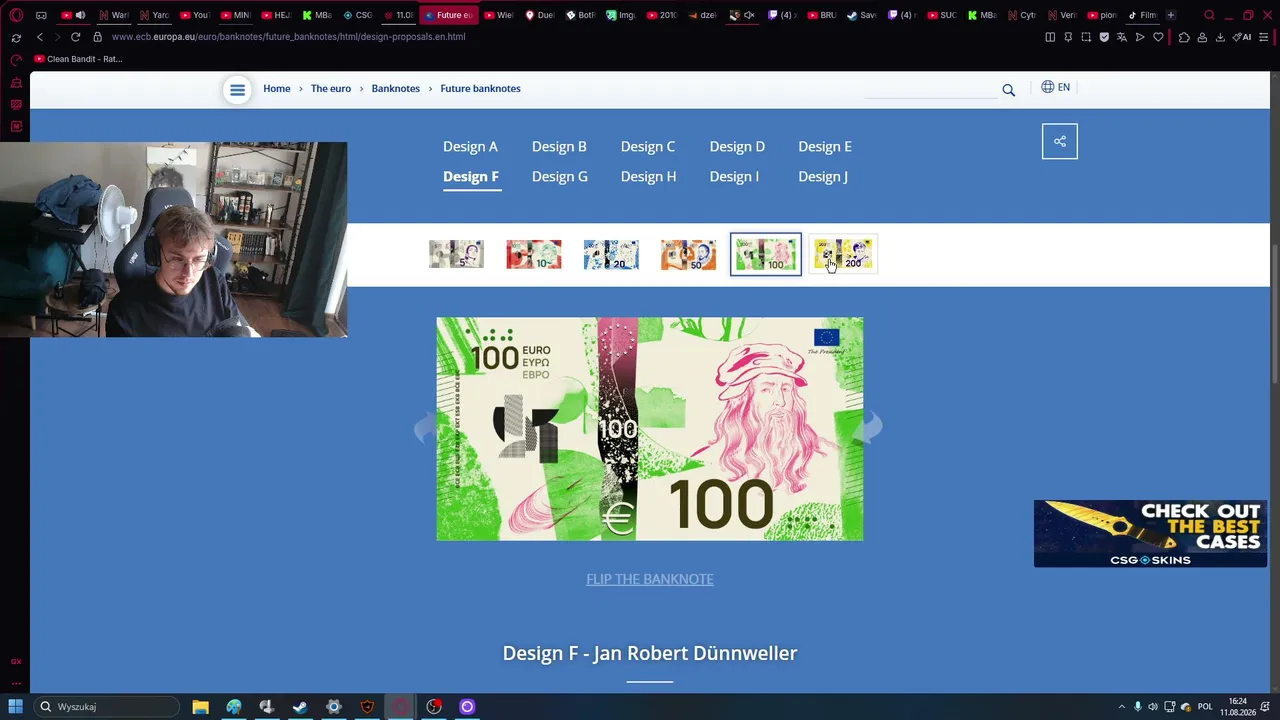Select the Design B tab
Viewport: 1280px width, 720px height.
(x=559, y=146)
